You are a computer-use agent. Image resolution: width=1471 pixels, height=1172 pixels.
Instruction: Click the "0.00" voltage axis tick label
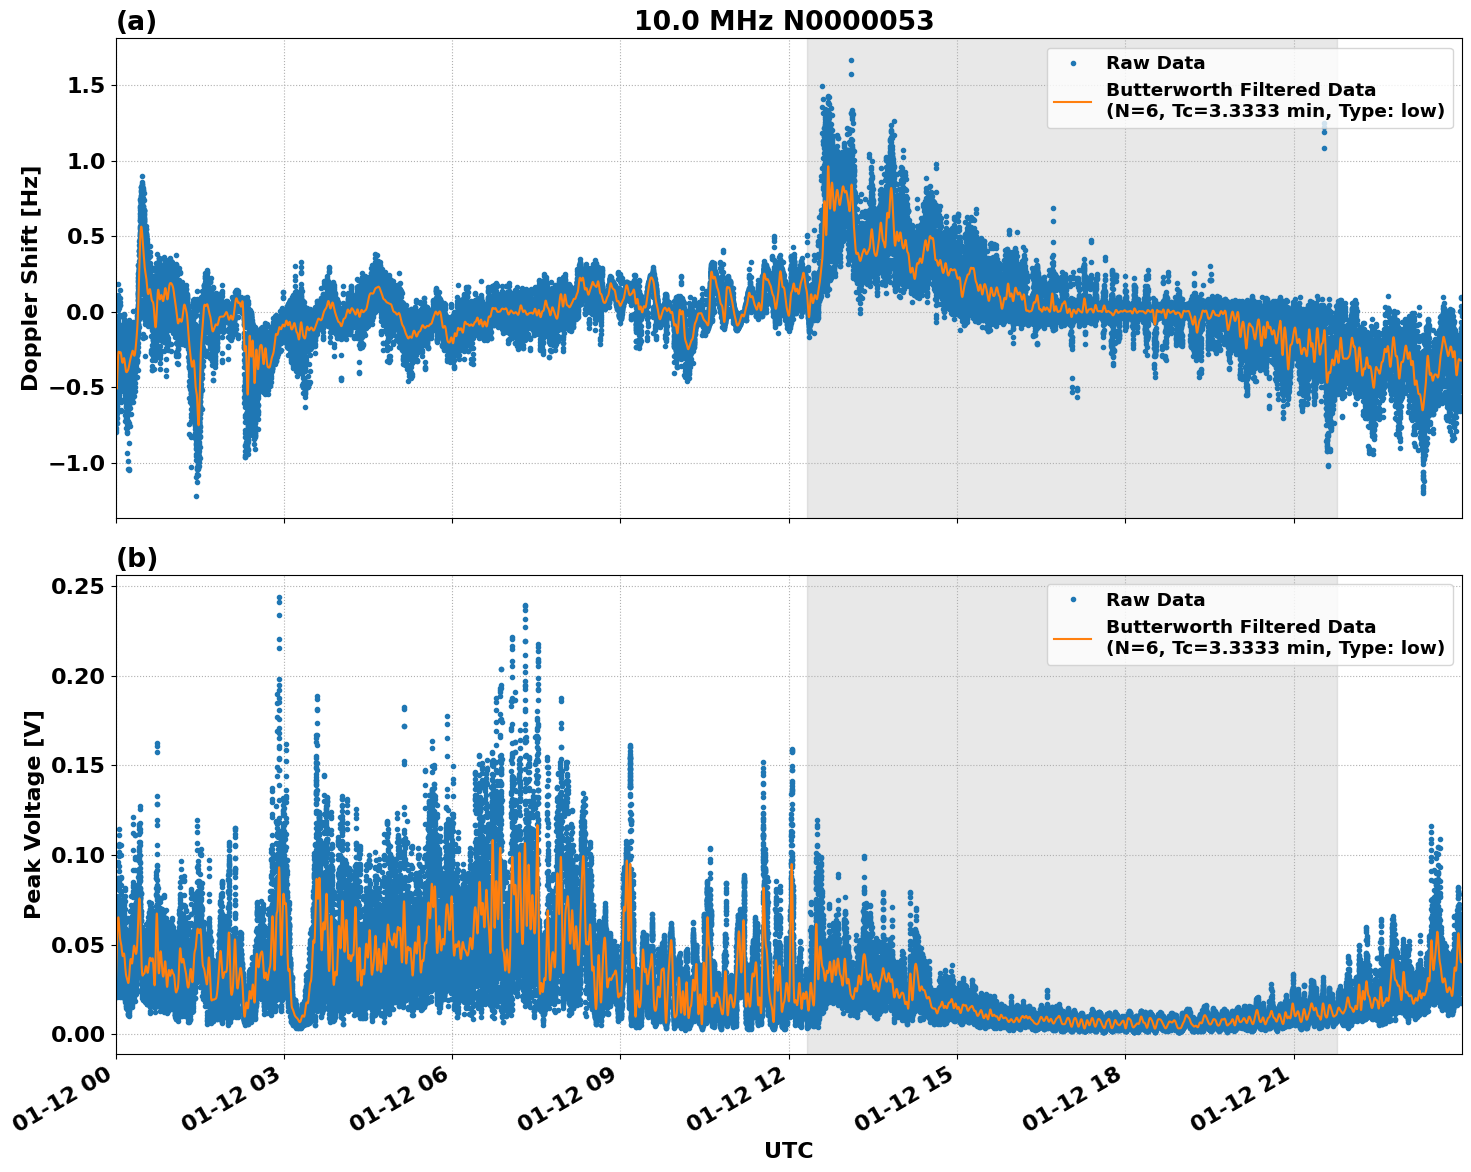pos(80,1034)
